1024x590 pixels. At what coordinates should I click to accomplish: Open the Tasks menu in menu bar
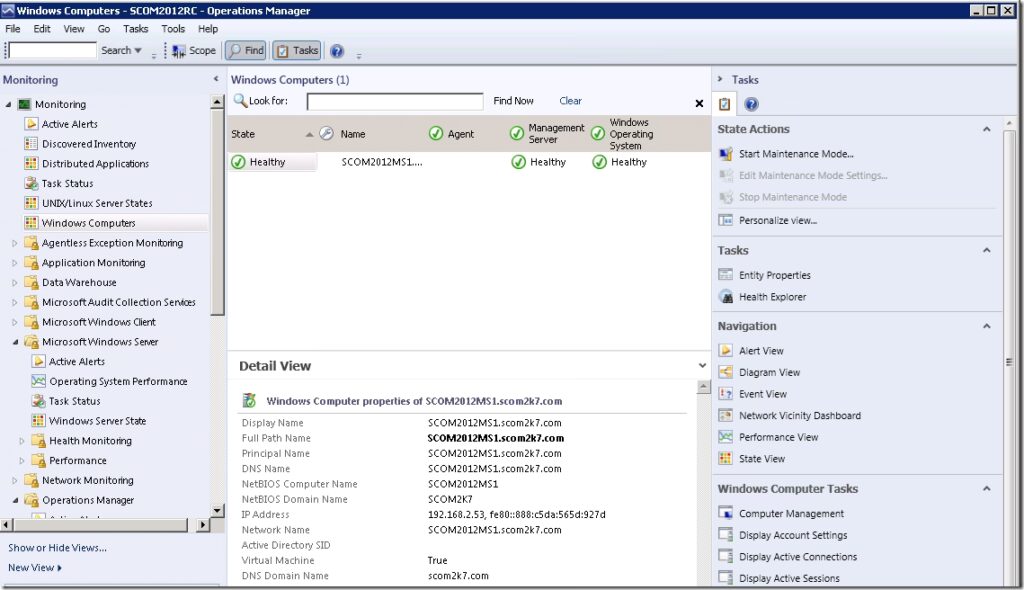(x=136, y=29)
